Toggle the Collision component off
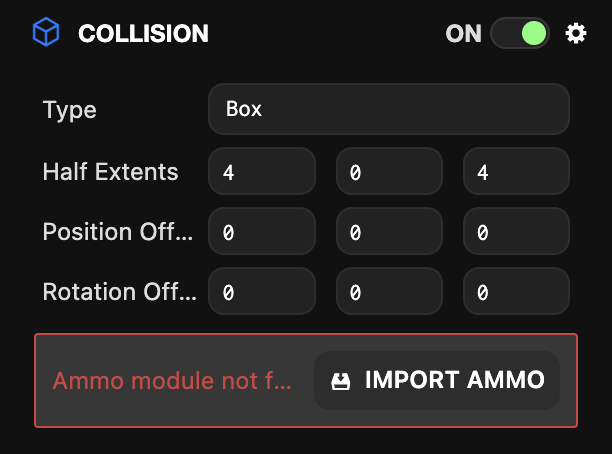This screenshot has width=612, height=454. [520, 33]
